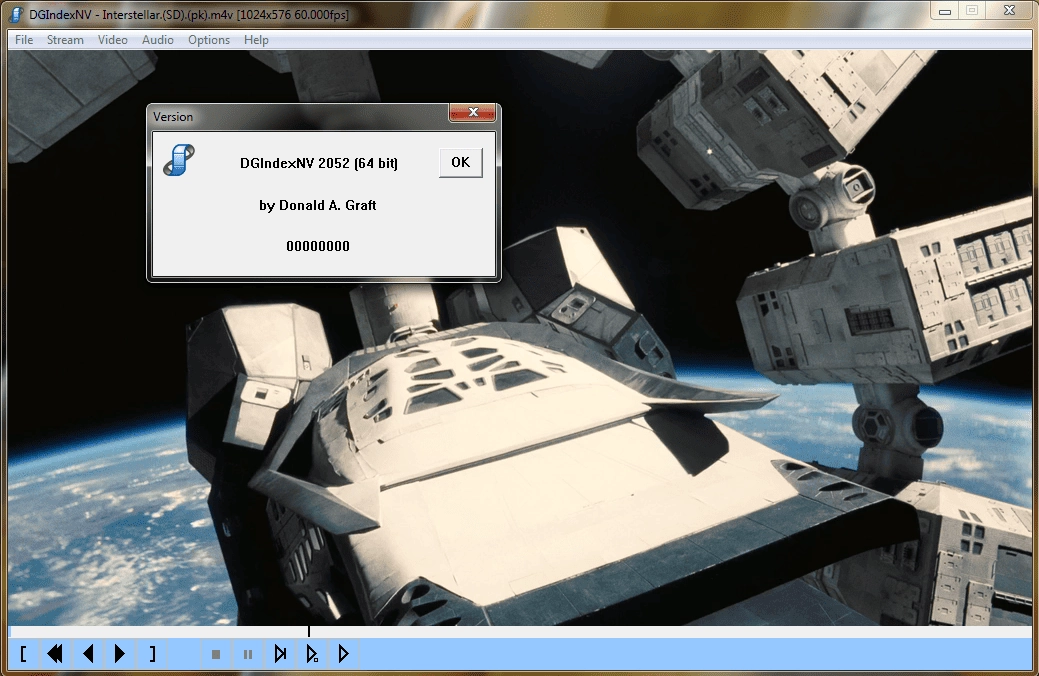Click the mark-in left bracket button
The image size is (1039, 676).
point(23,654)
